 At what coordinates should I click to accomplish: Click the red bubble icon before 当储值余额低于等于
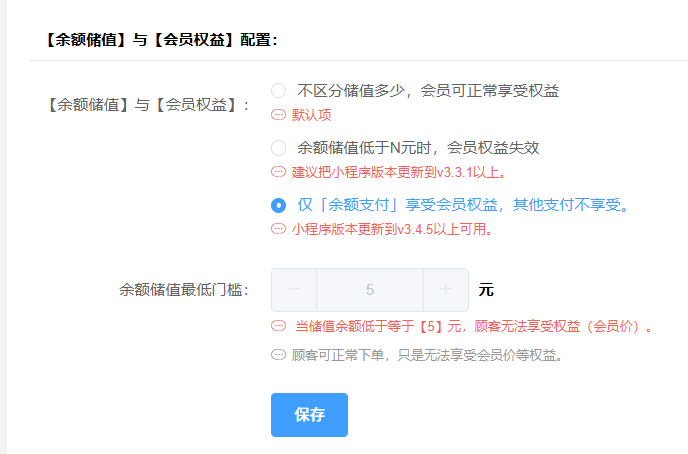pos(278,326)
